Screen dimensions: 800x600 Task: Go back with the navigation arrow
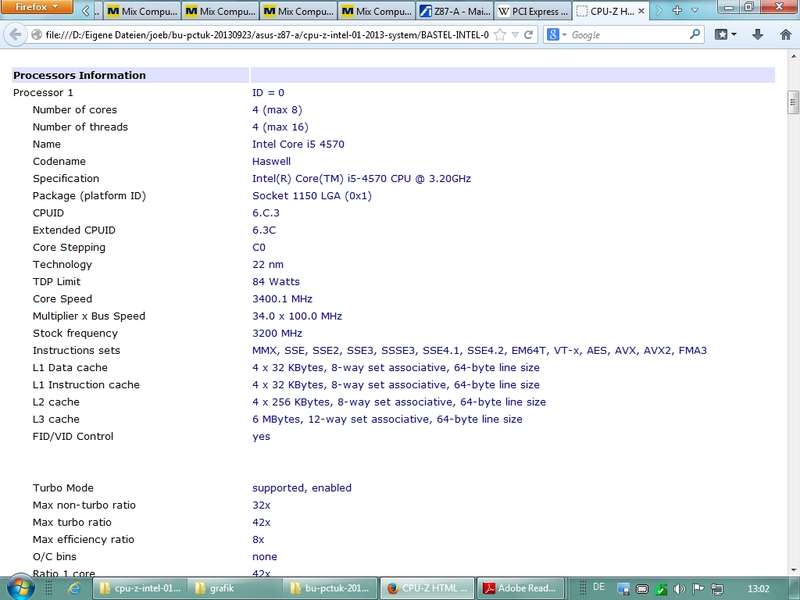click(x=15, y=35)
